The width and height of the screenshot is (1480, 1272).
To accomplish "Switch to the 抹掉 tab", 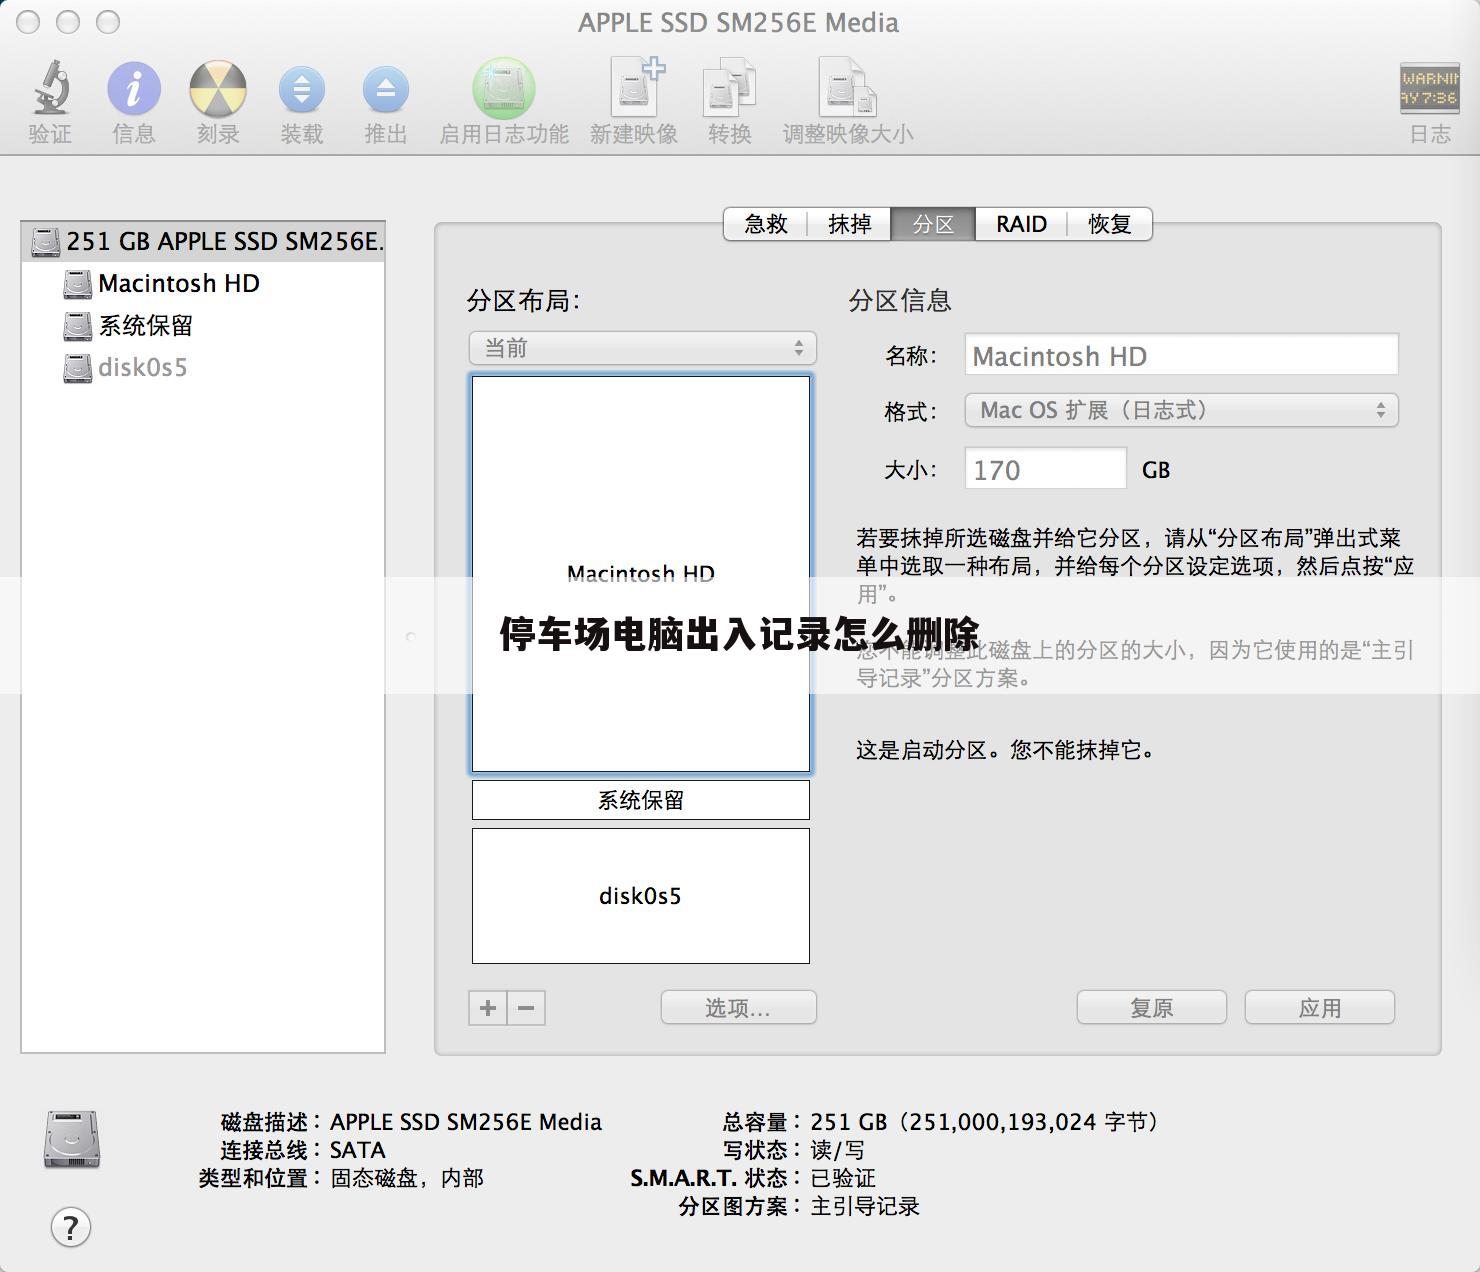I will (x=850, y=224).
